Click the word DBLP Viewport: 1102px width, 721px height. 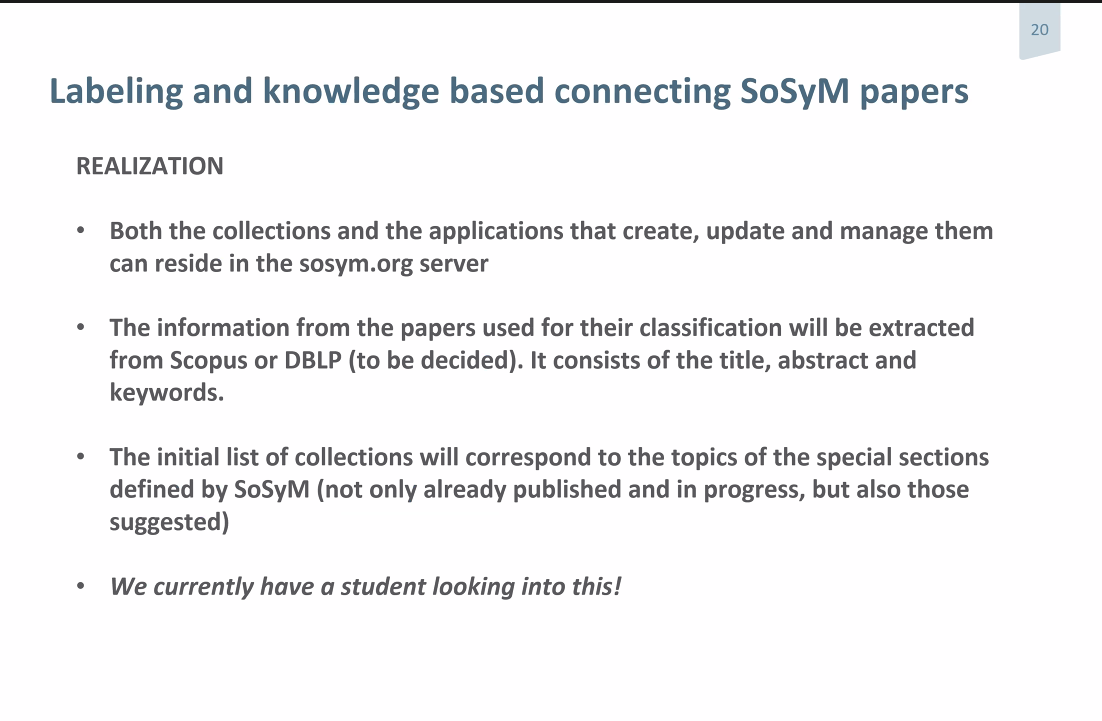pos(312,360)
